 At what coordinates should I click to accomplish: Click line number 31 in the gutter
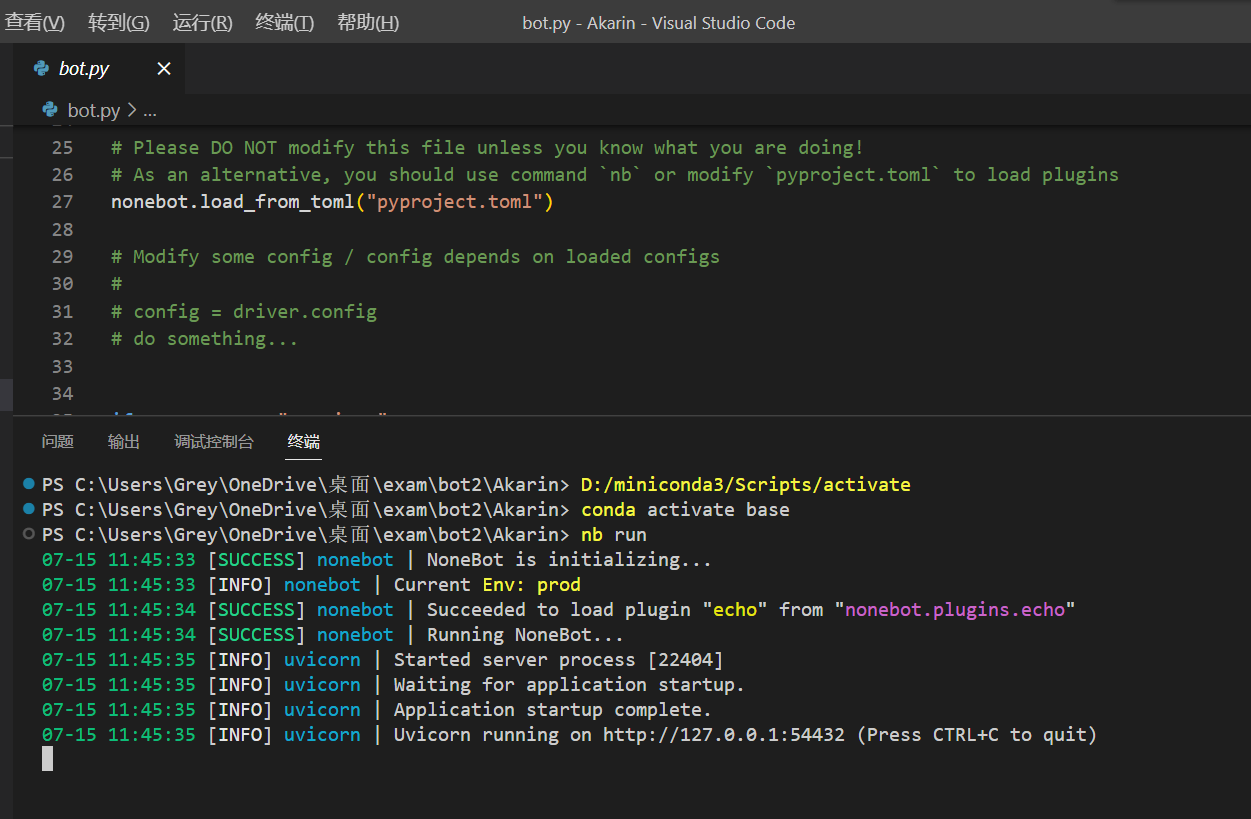[x=62, y=311]
